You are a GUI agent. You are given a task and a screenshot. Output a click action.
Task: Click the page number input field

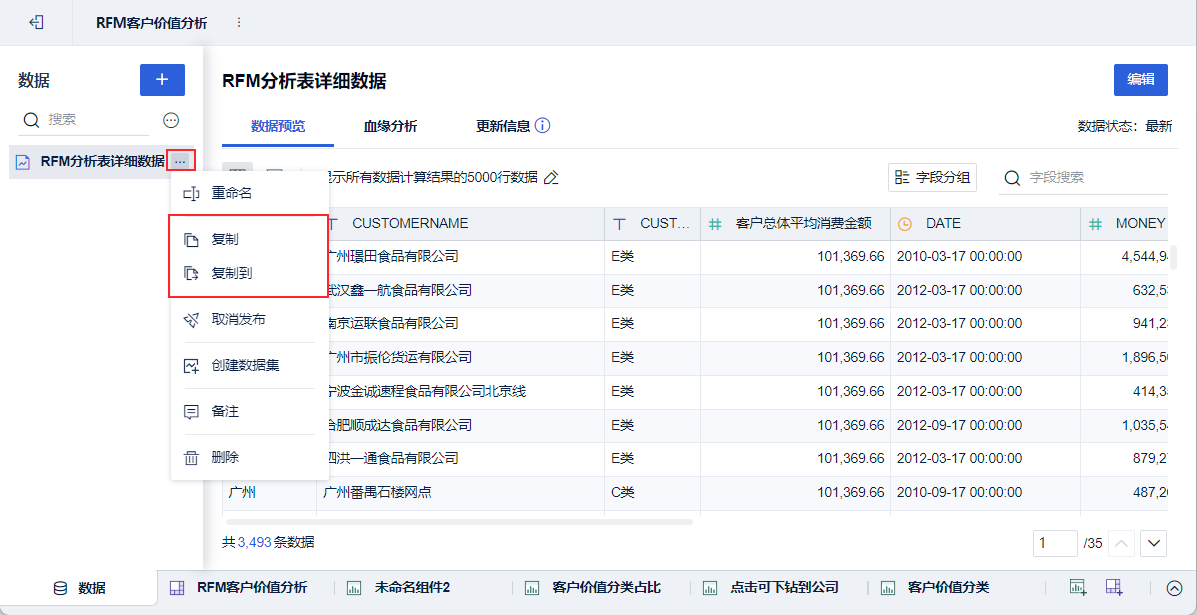point(1055,543)
